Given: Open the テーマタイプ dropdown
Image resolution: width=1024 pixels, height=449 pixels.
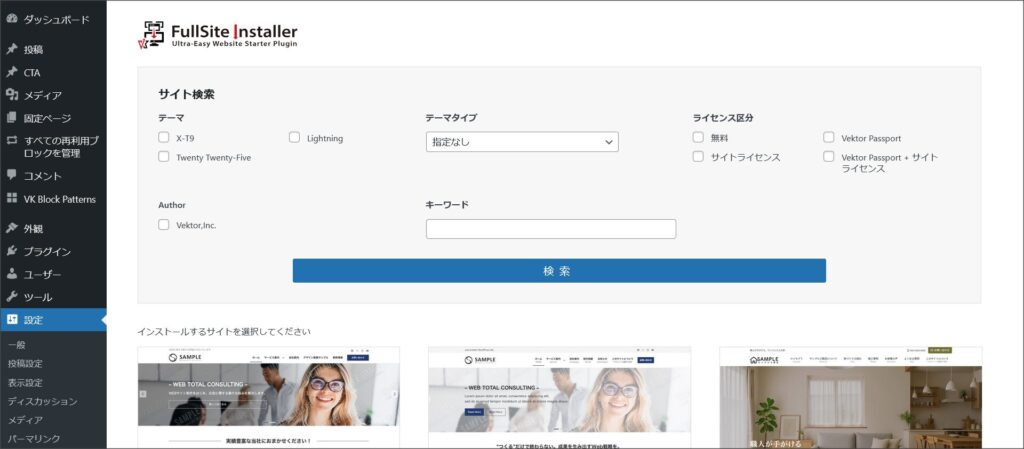Looking at the screenshot, I should [x=521, y=142].
